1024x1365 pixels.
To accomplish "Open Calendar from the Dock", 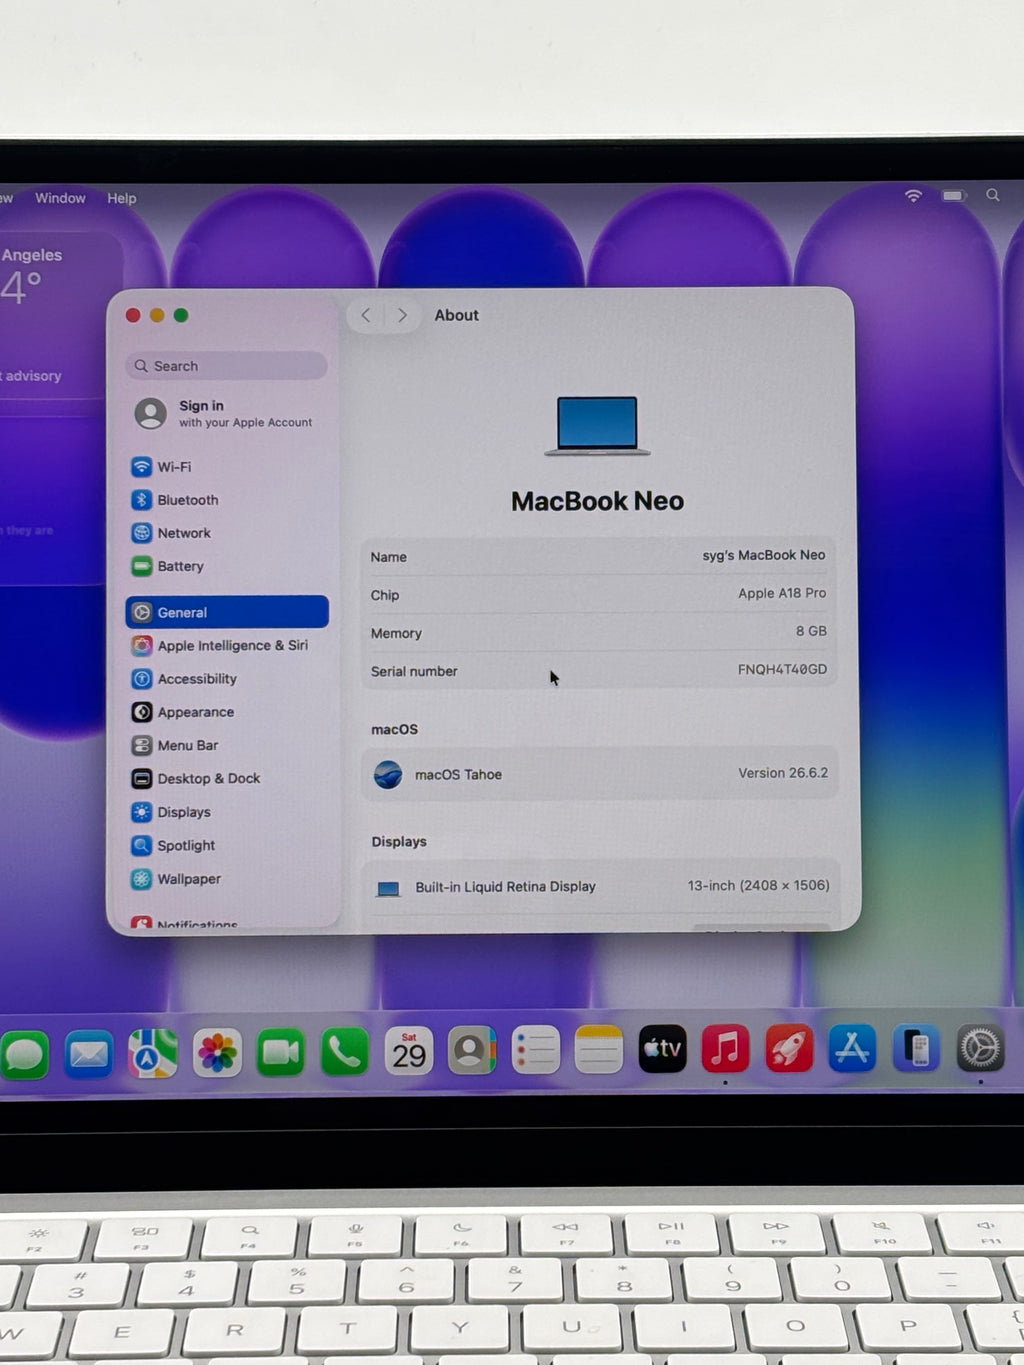I will [x=409, y=1051].
